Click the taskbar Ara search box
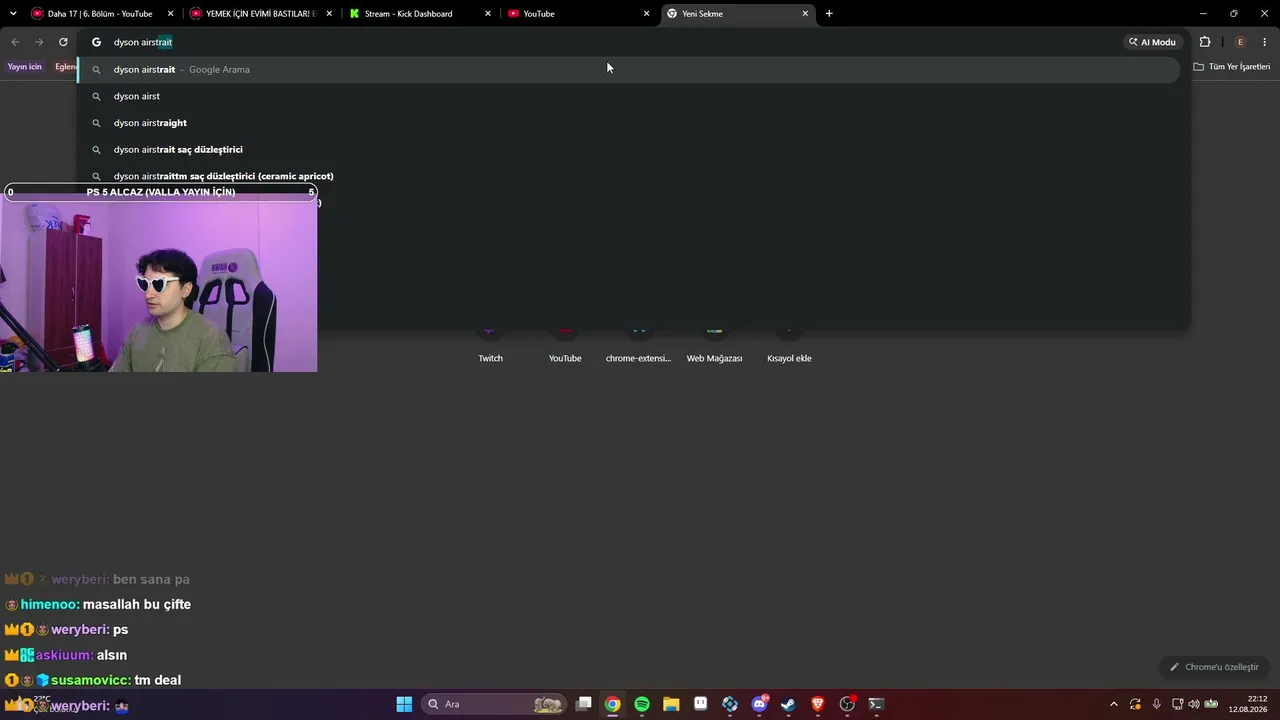This screenshot has height=720, width=1280. pyautogui.click(x=494, y=704)
